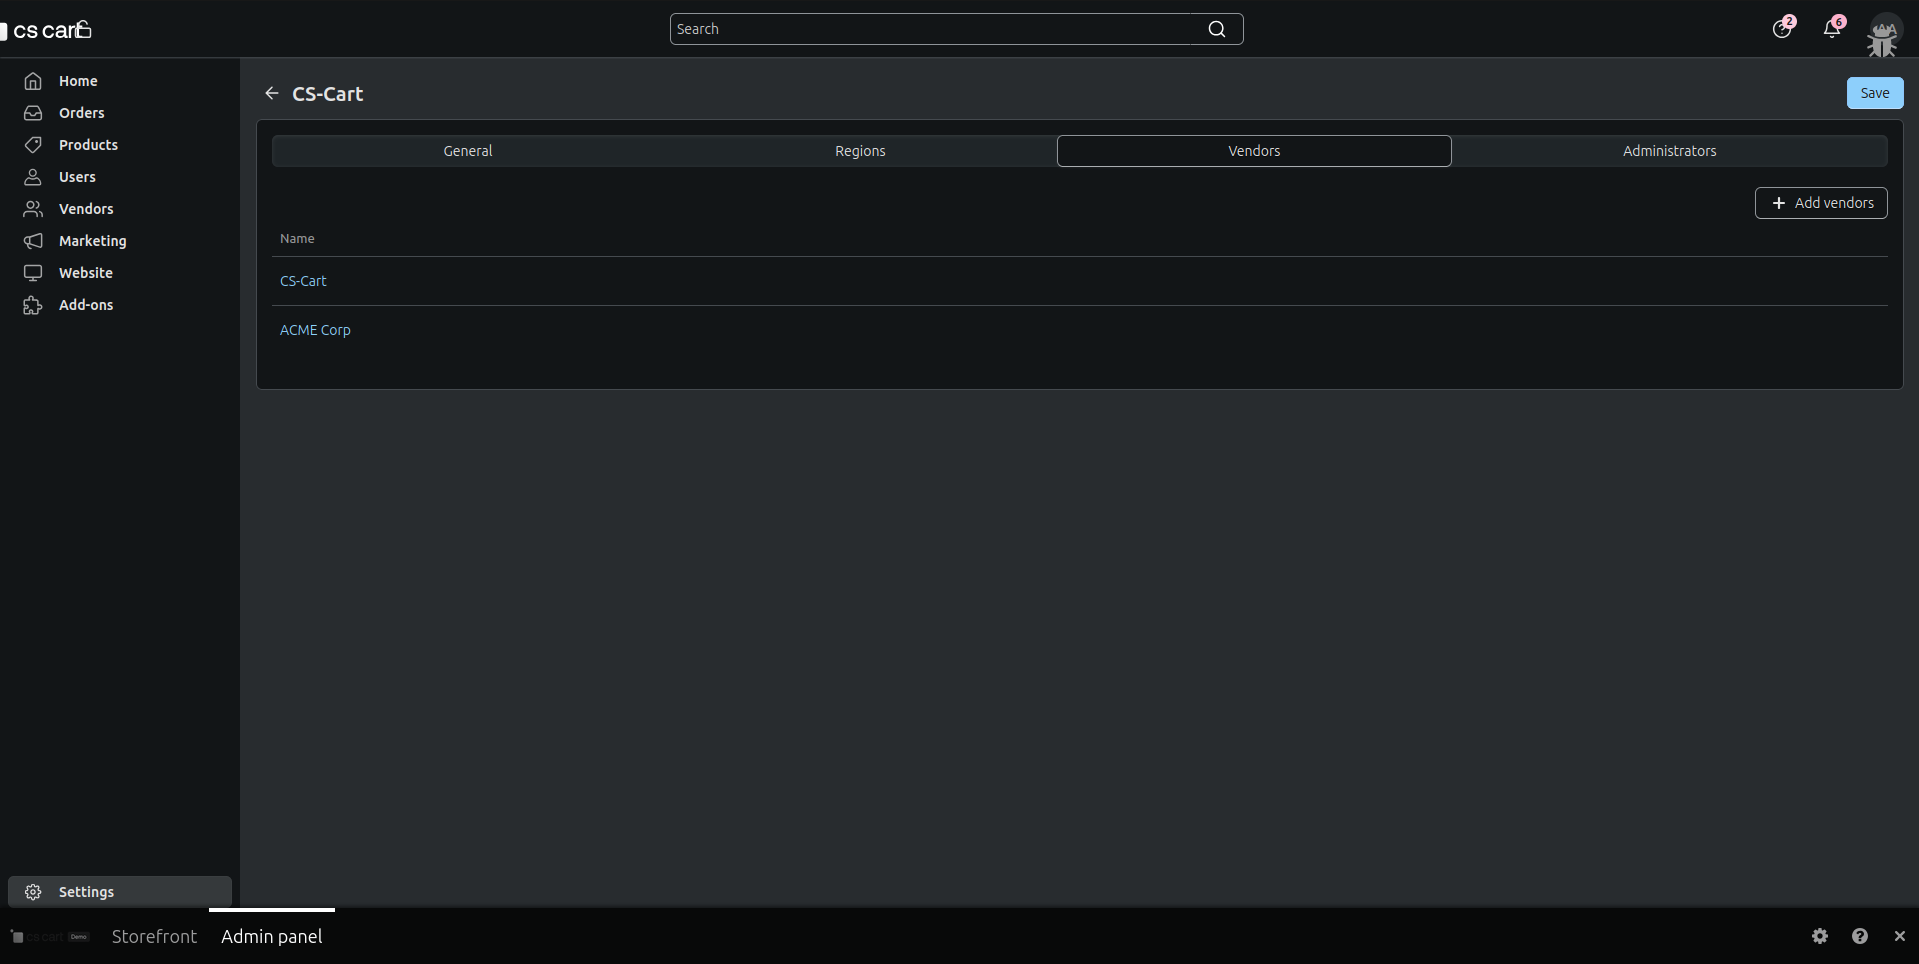Image resolution: width=1919 pixels, height=964 pixels.
Task: Click the Vendors people icon in sidebar
Action: 33,209
